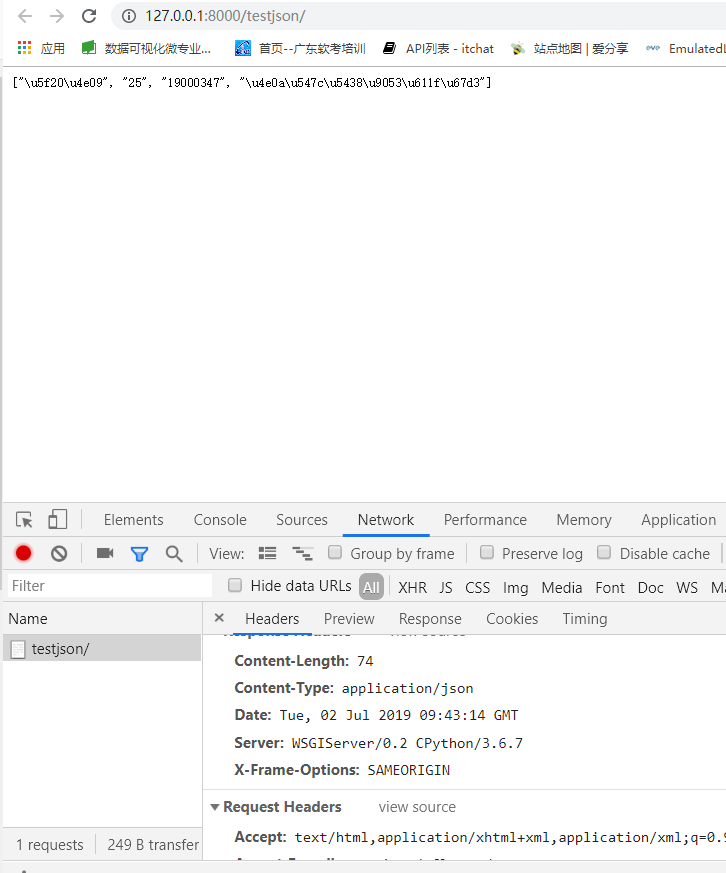Switch to the Console panel
This screenshot has width=726, height=873.
click(x=220, y=519)
